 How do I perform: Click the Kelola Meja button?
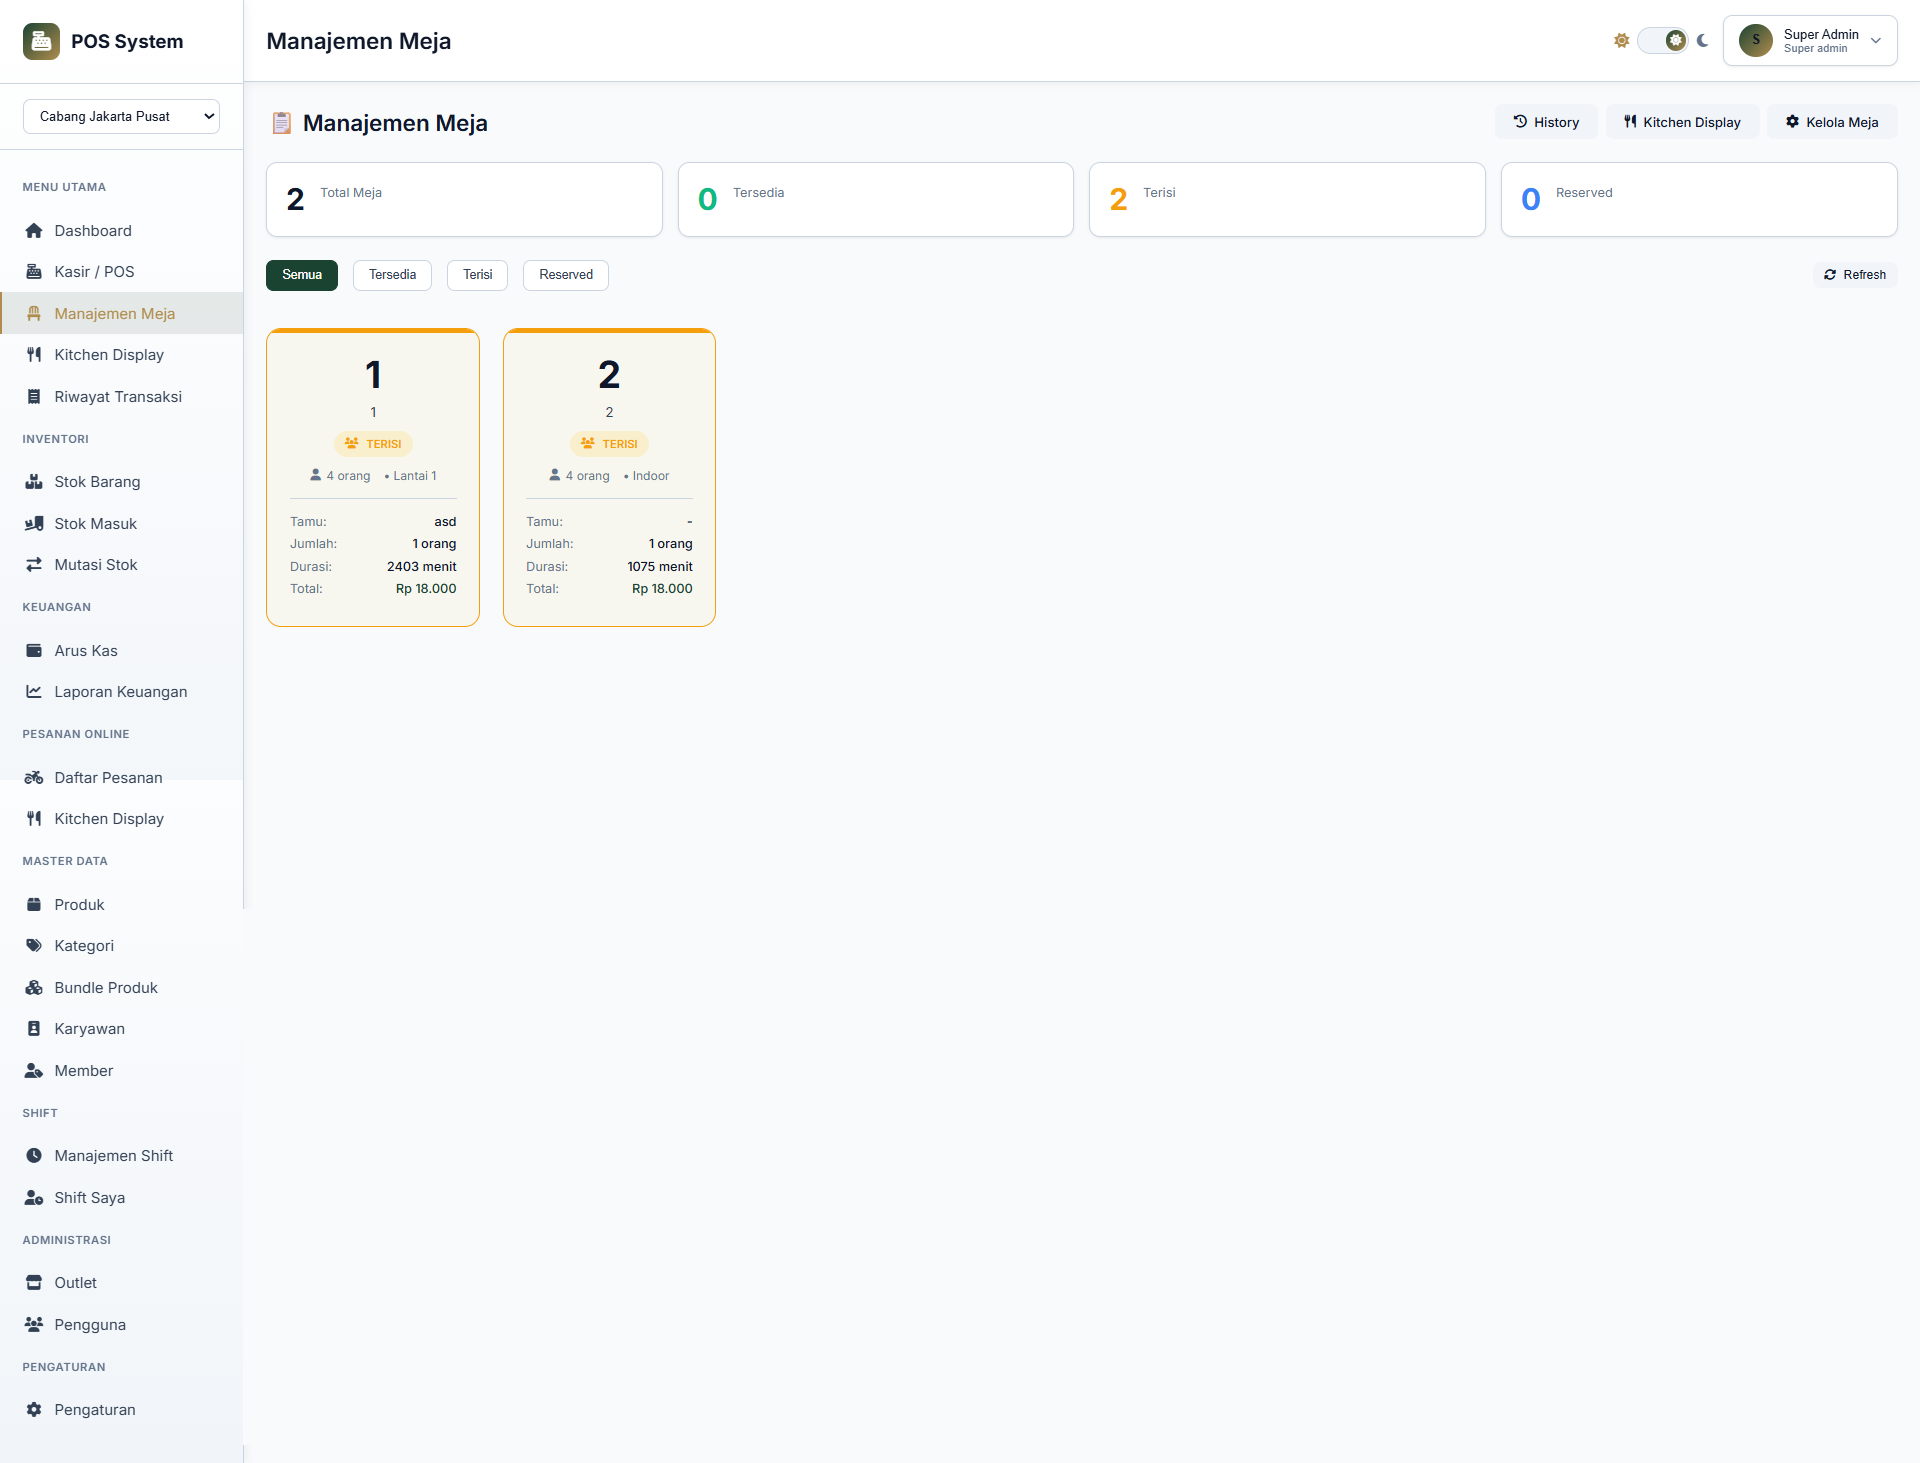[1831, 121]
